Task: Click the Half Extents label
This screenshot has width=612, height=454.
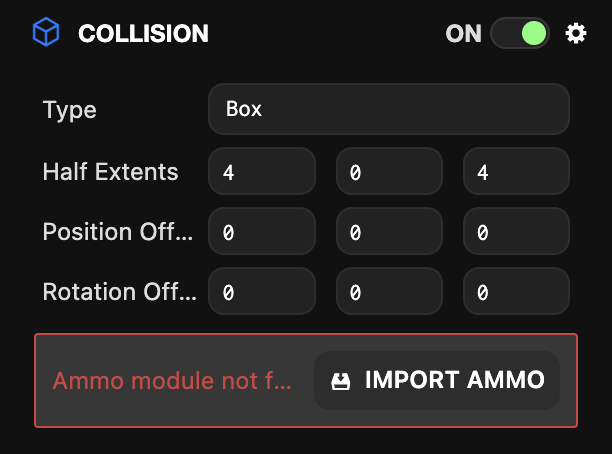Action: coord(110,172)
